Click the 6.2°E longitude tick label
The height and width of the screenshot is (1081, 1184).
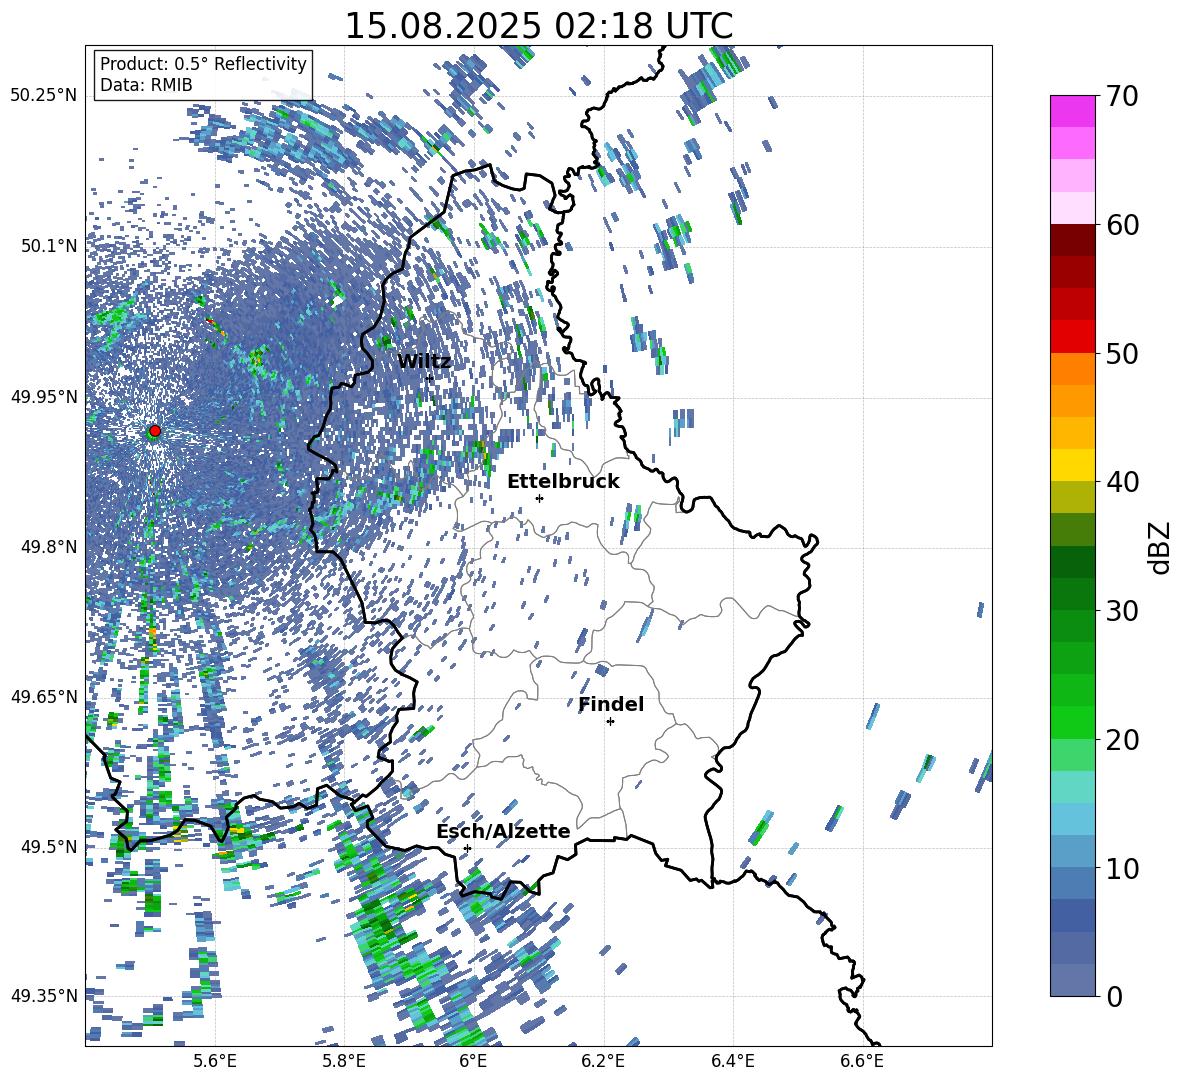click(603, 1062)
